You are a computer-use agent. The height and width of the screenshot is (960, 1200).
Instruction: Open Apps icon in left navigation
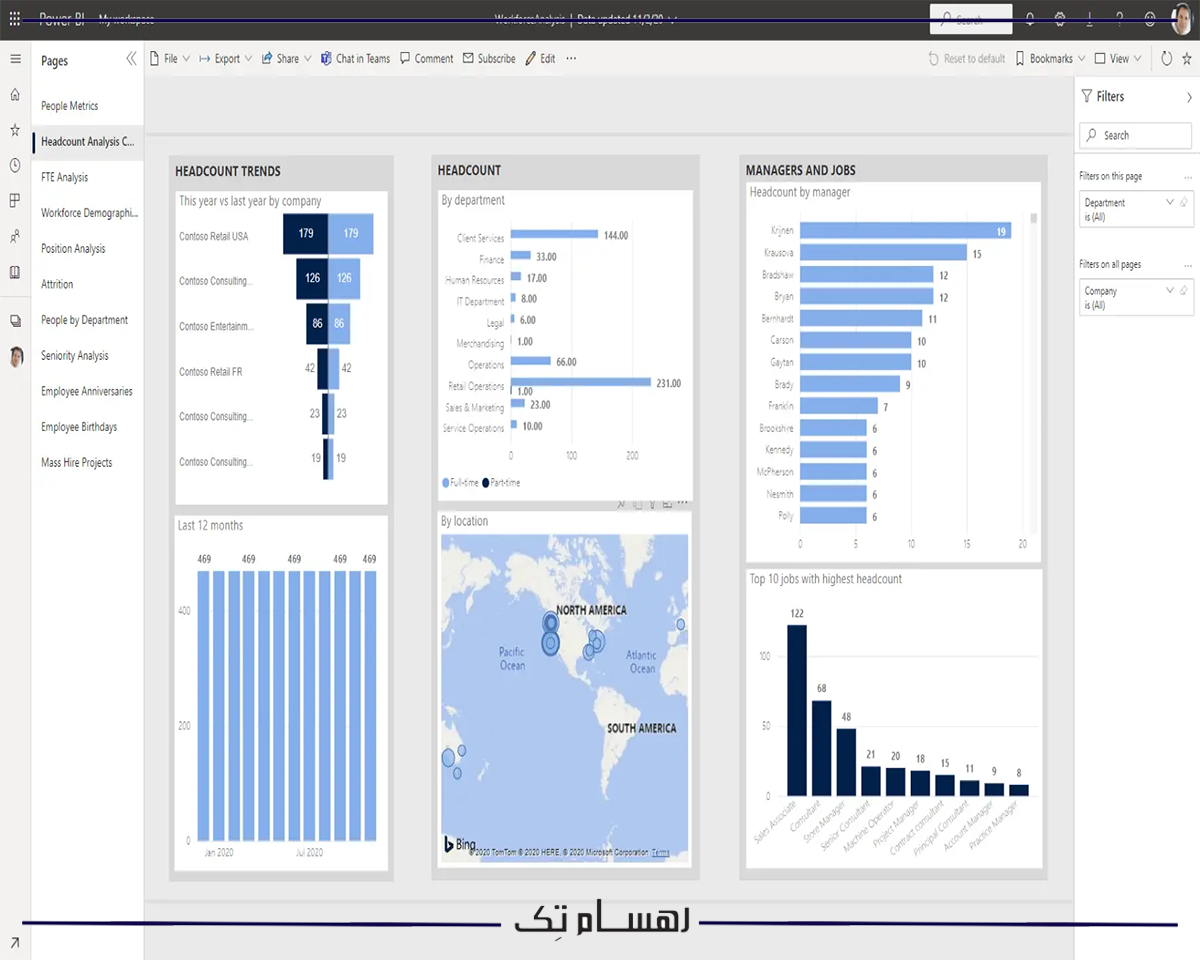(x=15, y=201)
